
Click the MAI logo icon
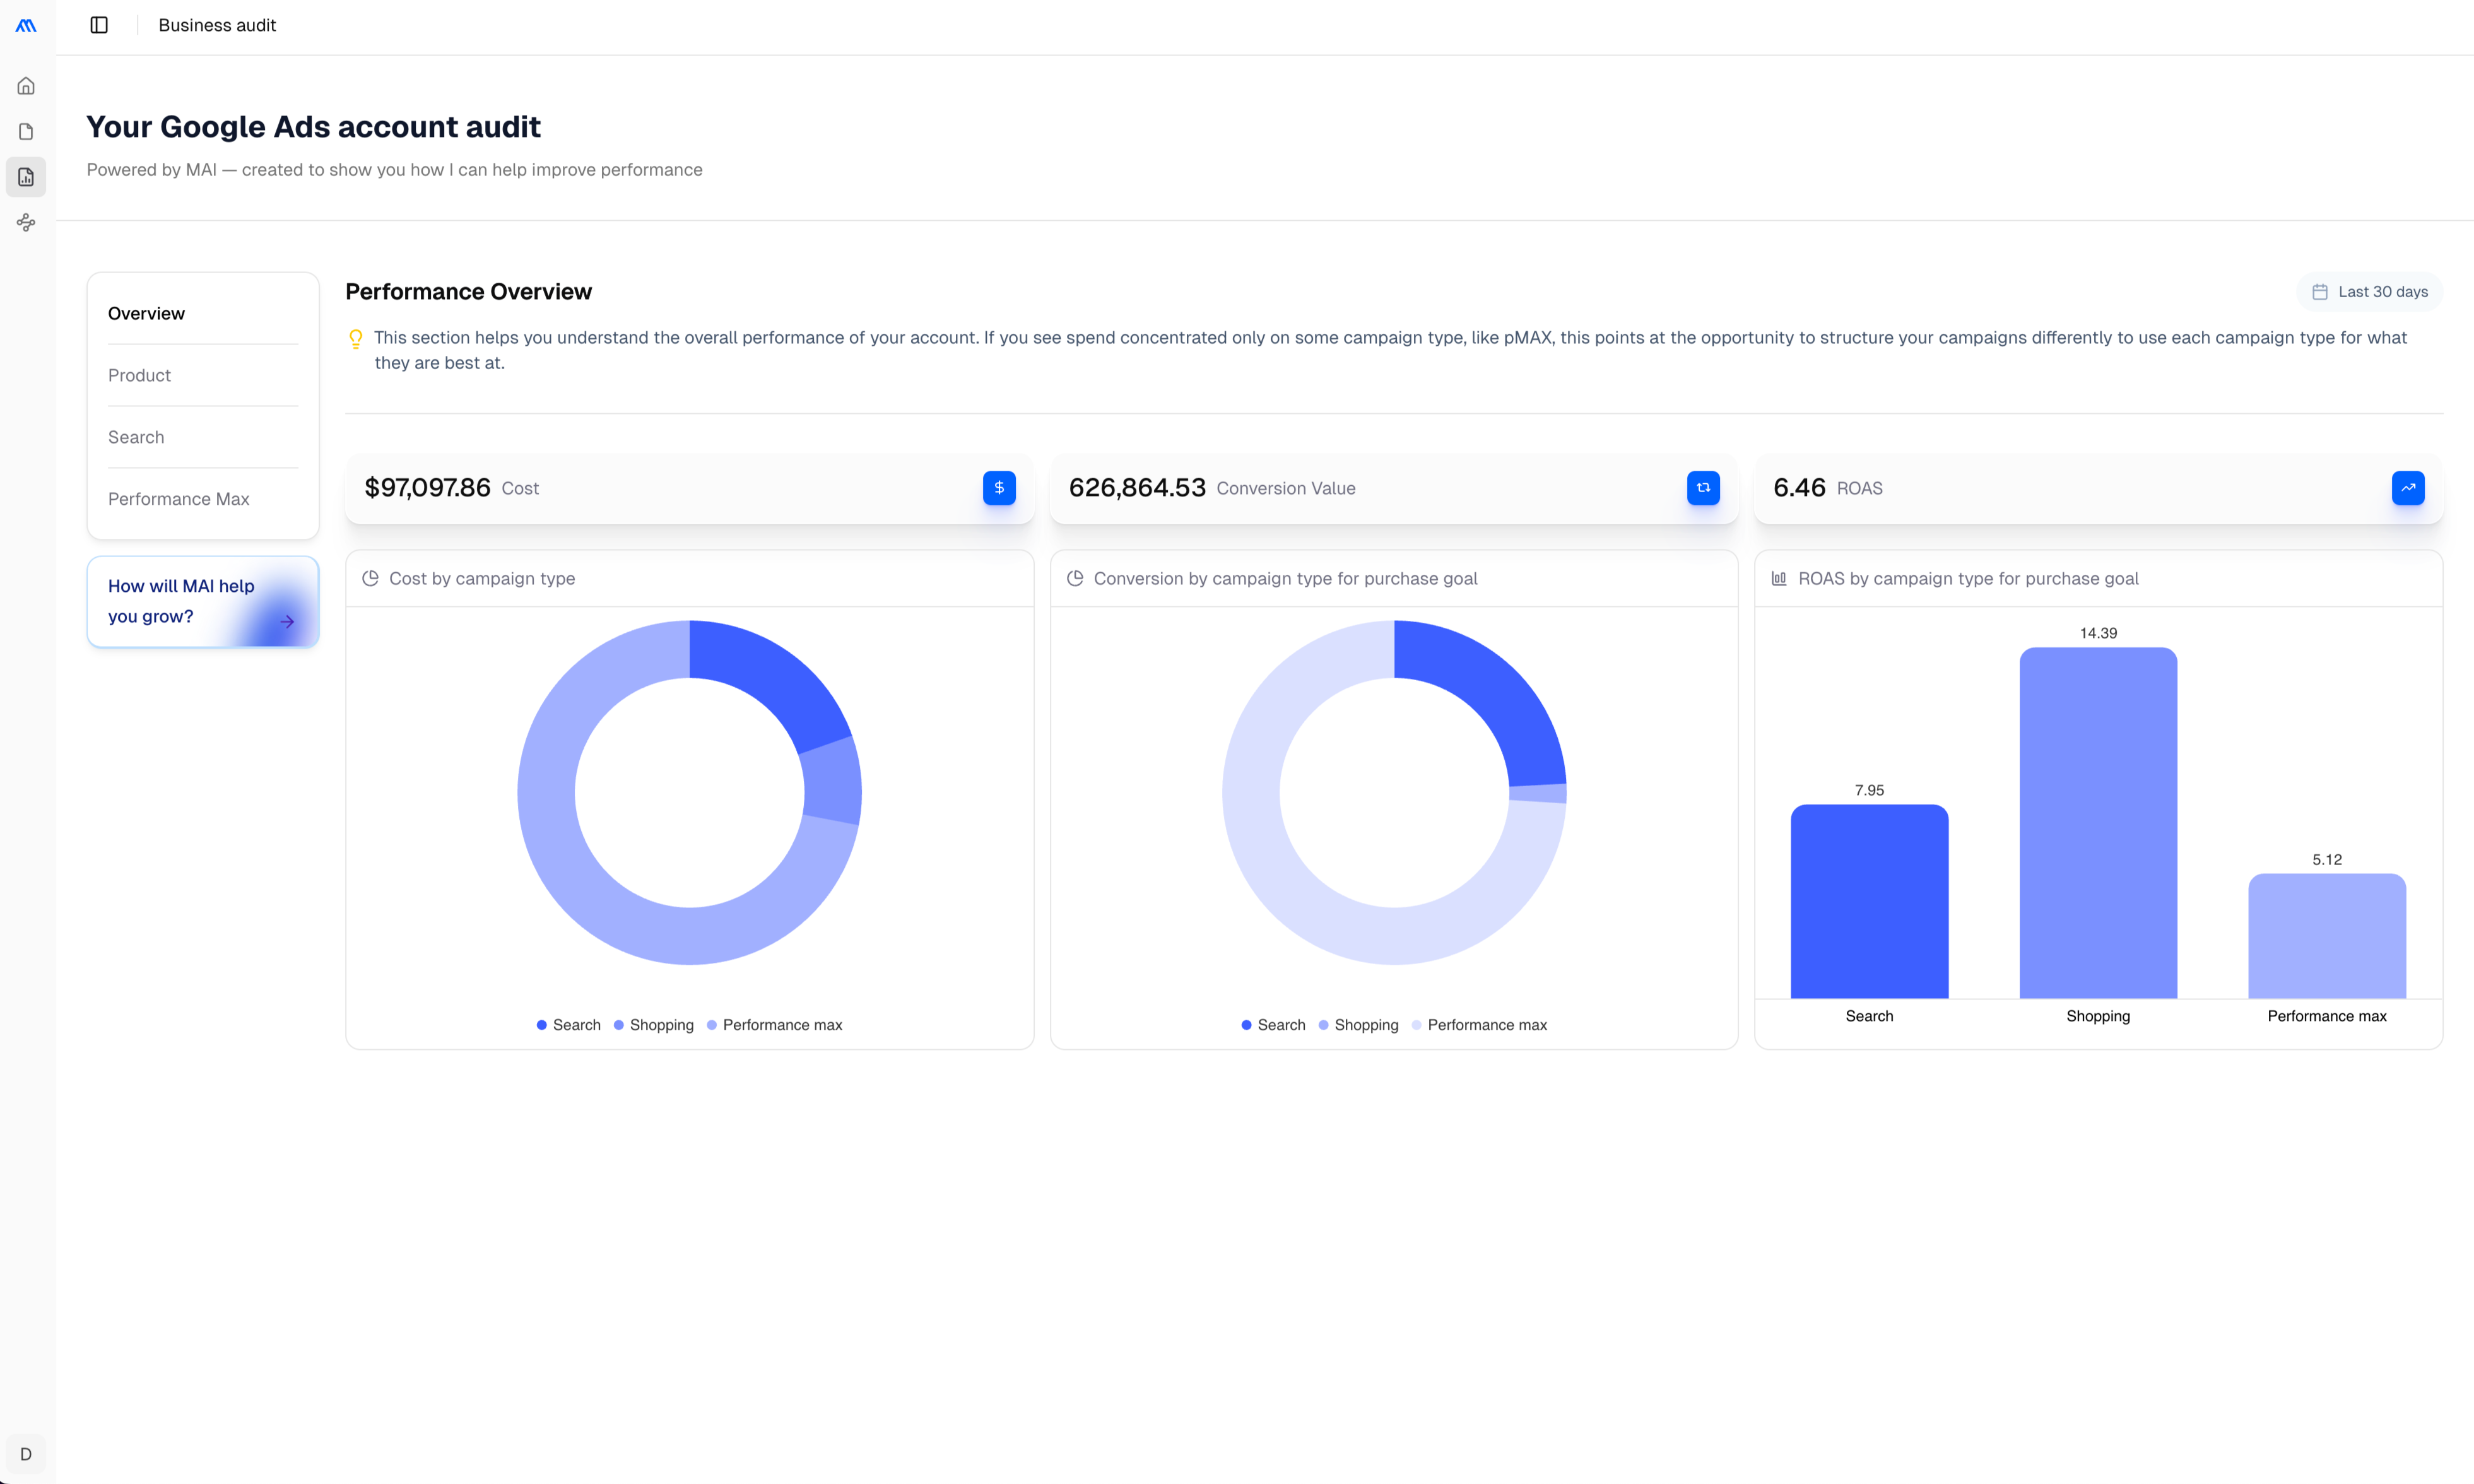coord(26,25)
